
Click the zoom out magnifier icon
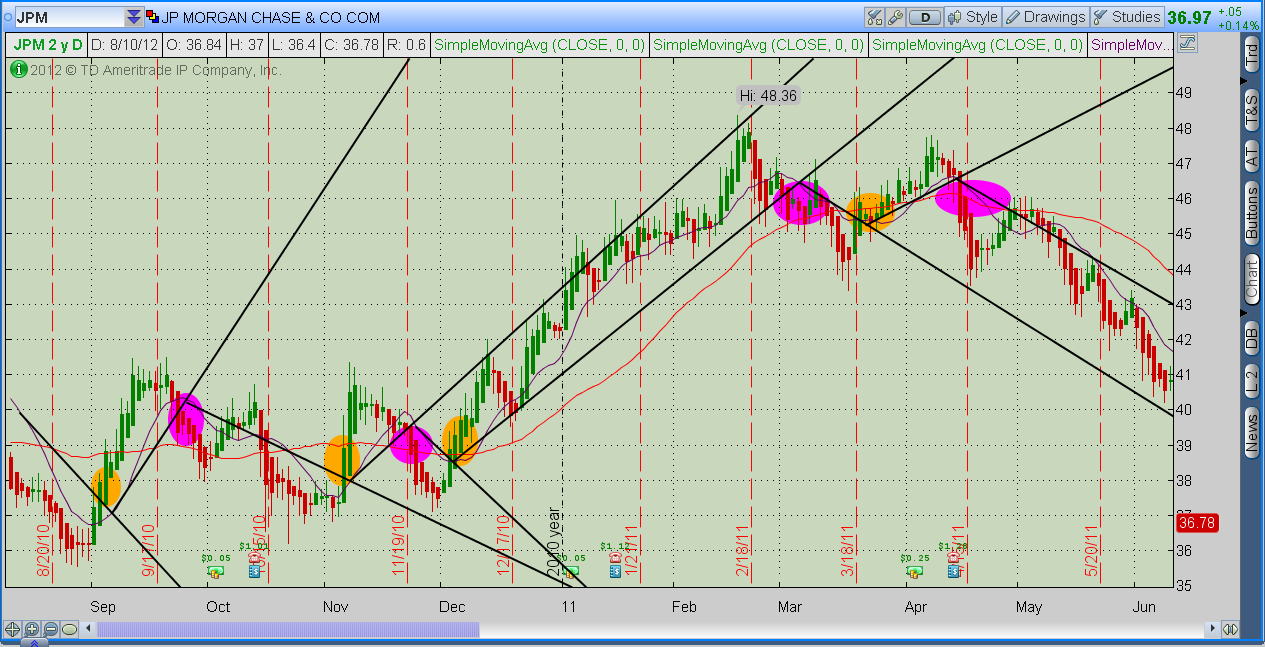point(50,629)
